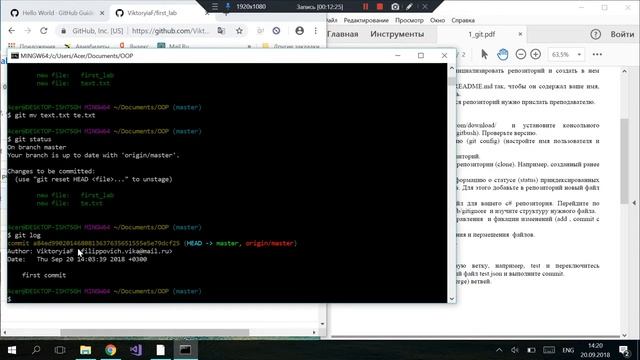
Task: Minimize the MINGW64 terminal window
Action: pyautogui.click(x=398, y=56)
